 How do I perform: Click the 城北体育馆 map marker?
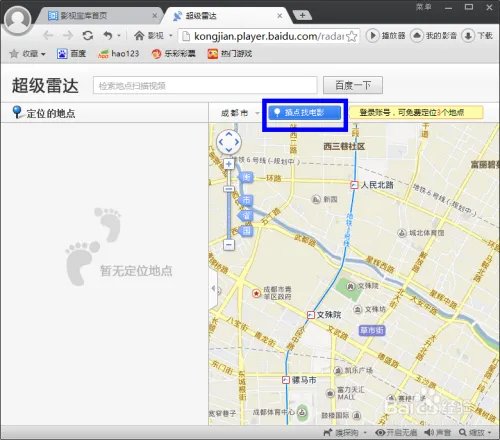[402, 233]
